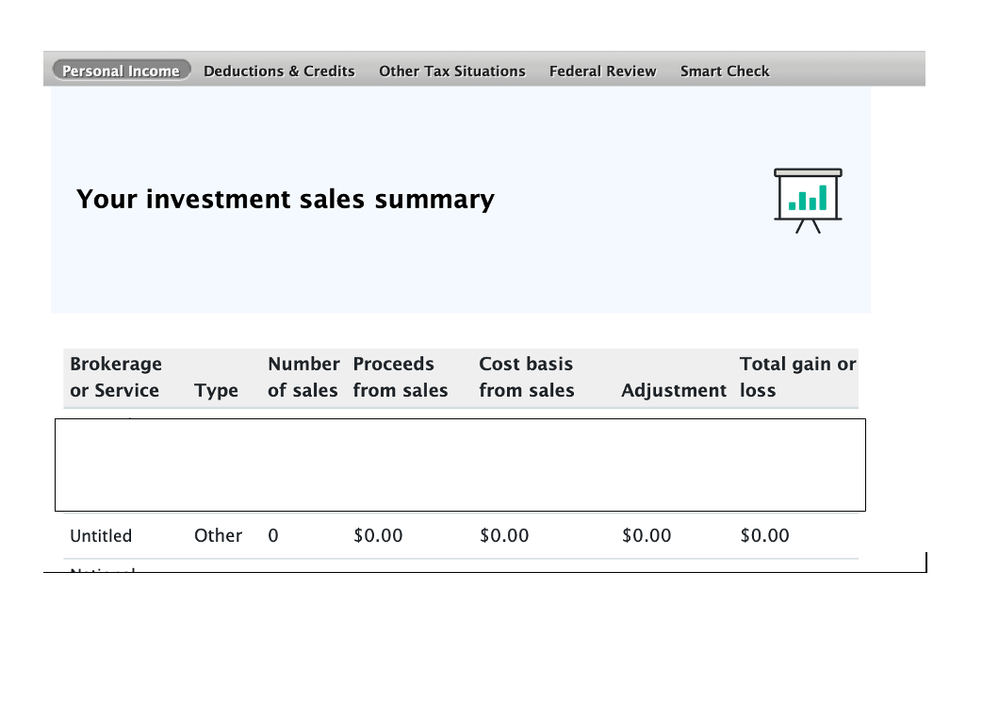Click the Untitled row's cost basis $0.00
The image size is (999, 701).
coord(504,536)
